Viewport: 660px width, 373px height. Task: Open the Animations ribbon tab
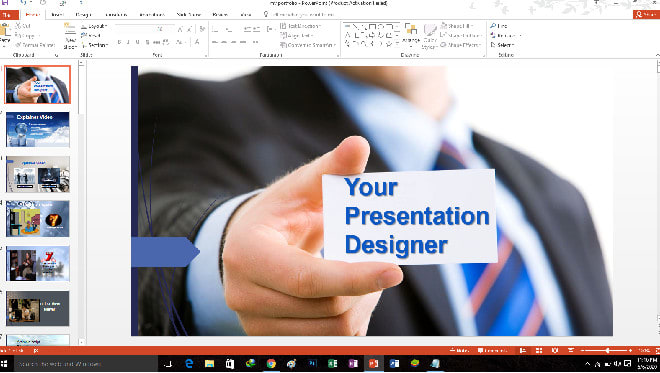tap(152, 15)
